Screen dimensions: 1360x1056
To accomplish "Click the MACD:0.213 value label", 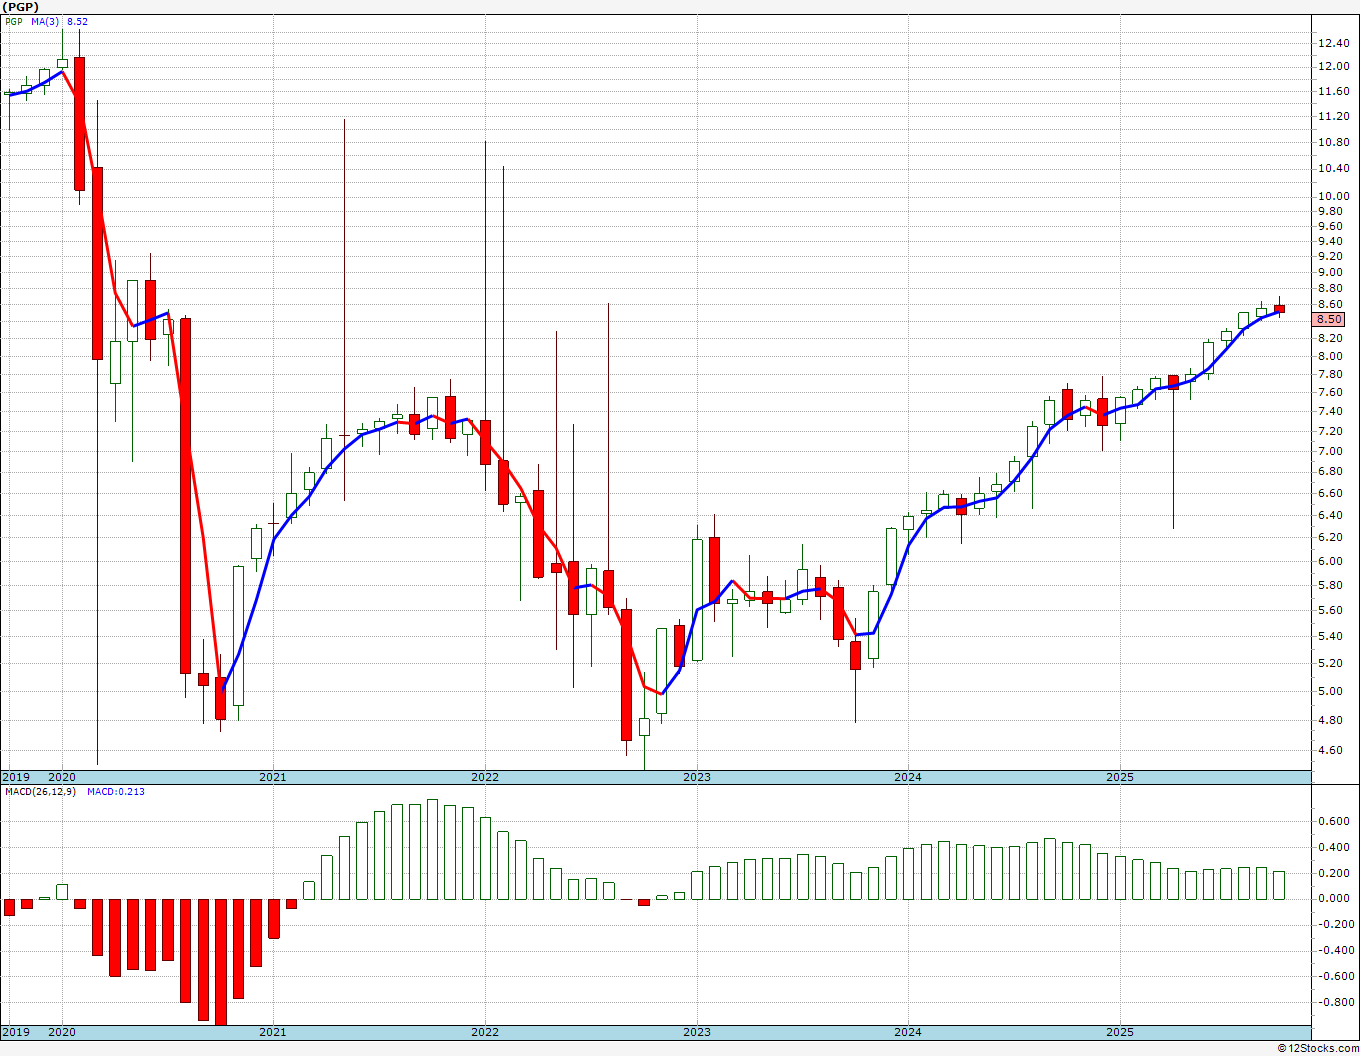I will point(115,792).
